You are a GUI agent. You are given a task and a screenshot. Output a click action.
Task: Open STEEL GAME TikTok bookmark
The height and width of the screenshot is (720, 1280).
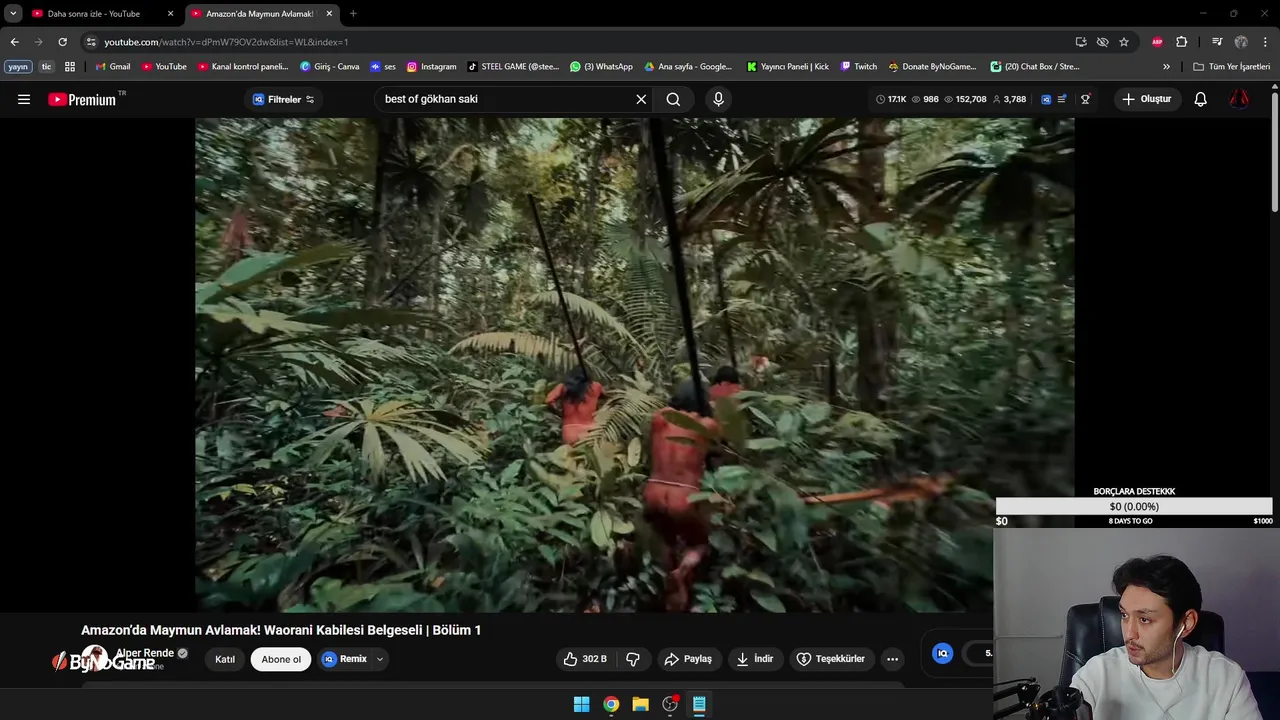pos(513,67)
